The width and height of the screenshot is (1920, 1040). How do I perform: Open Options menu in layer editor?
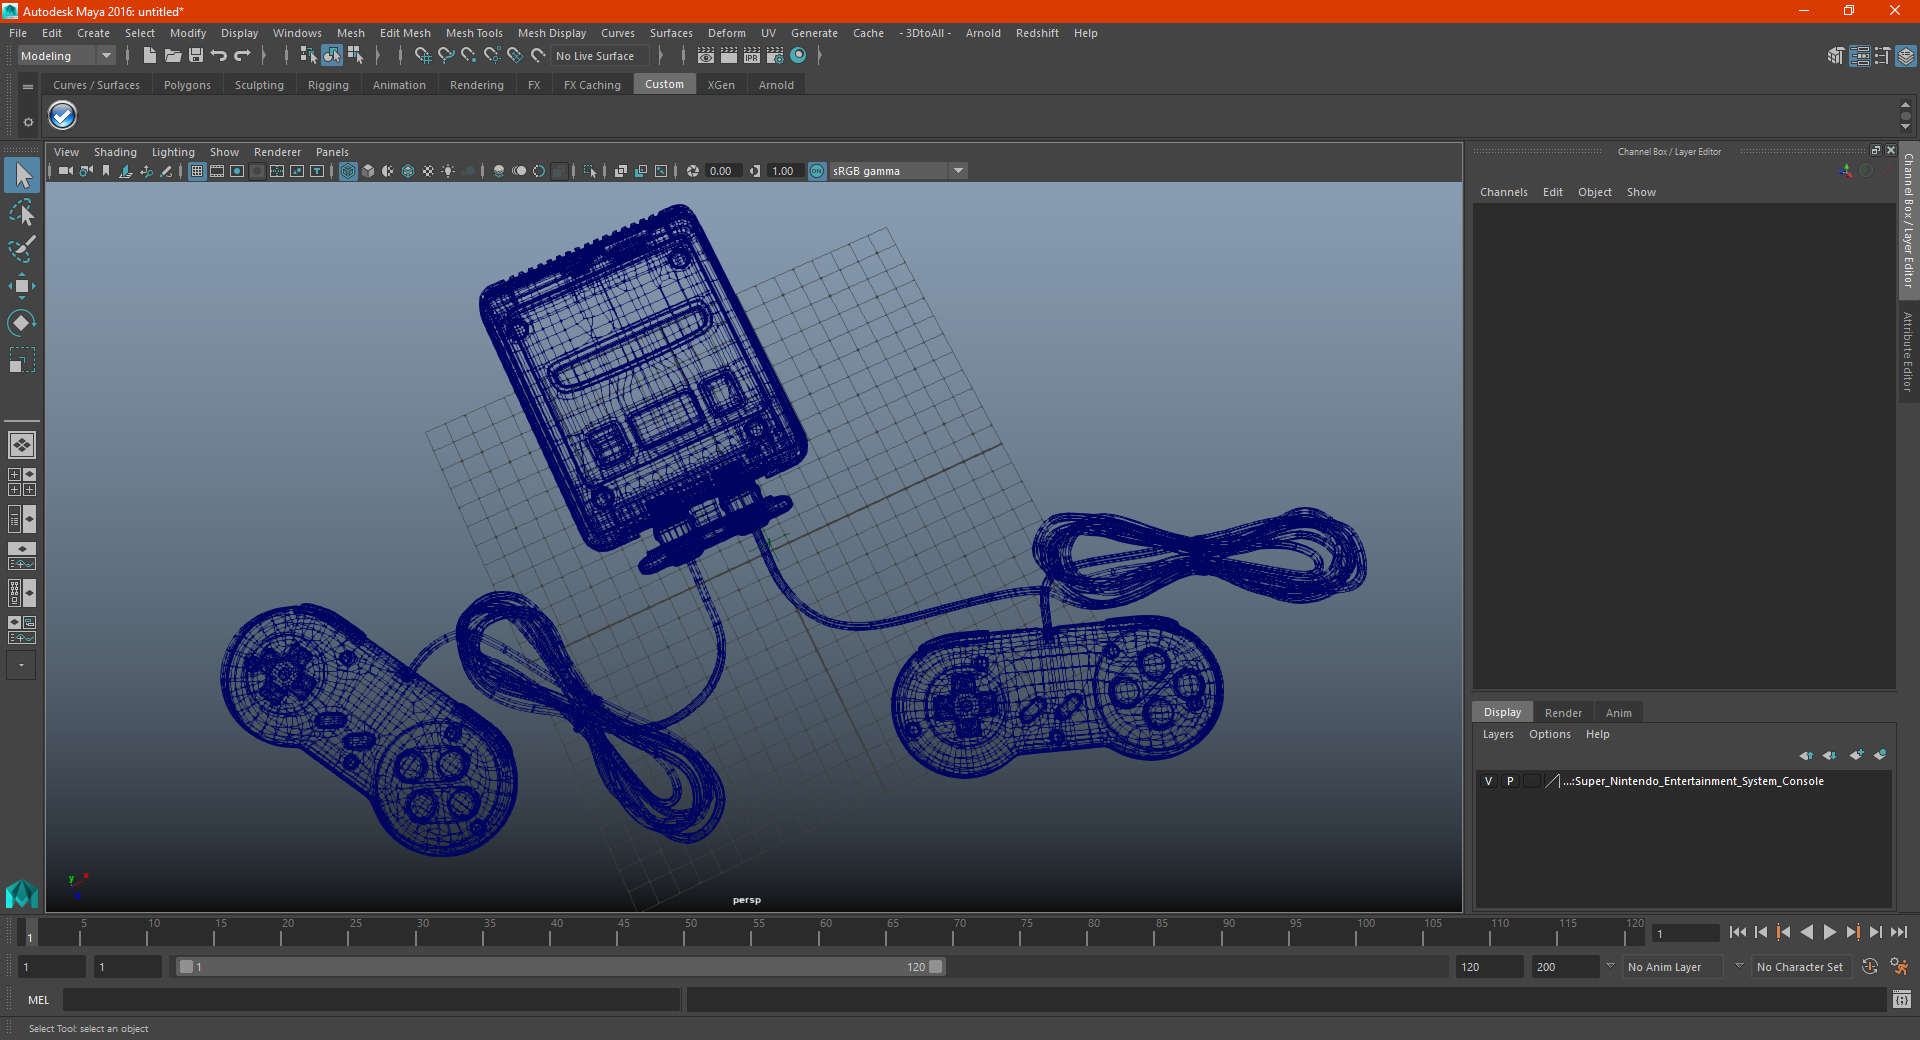[x=1549, y=734]
